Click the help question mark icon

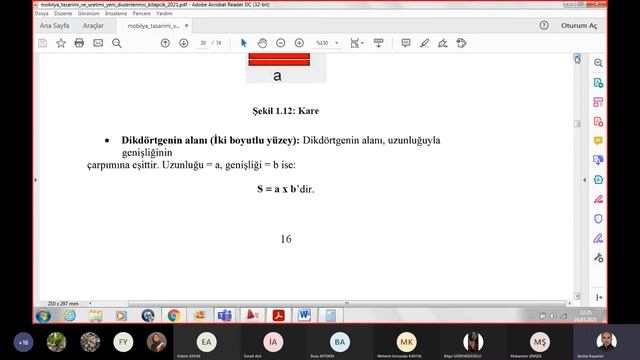pyautogui.click(x=544, y=25)
